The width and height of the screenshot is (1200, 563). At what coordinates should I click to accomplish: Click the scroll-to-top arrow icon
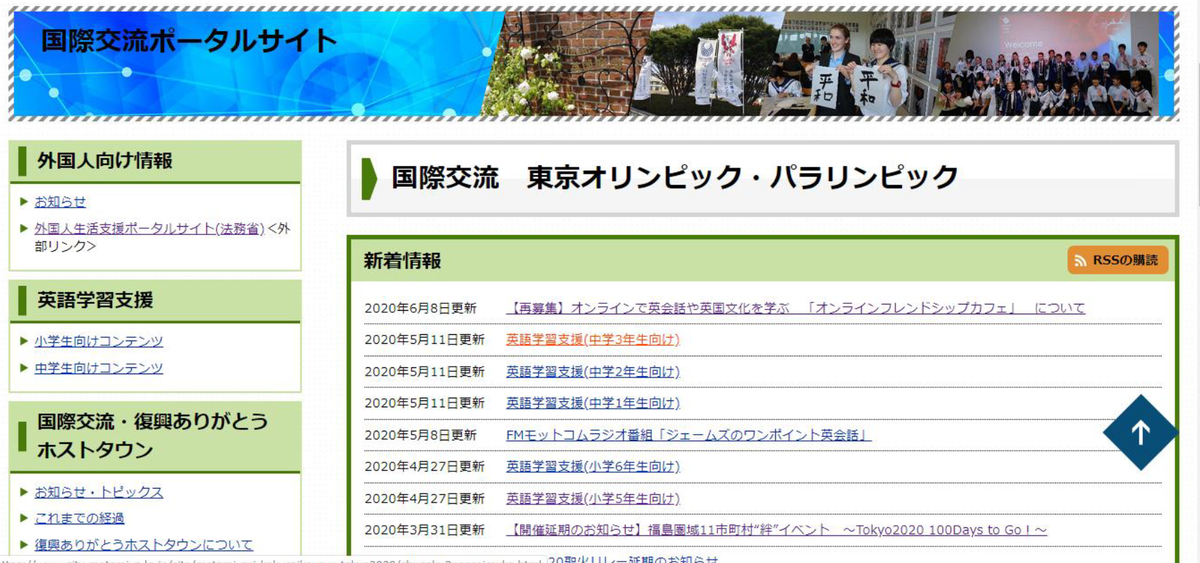coord(1141,432)
